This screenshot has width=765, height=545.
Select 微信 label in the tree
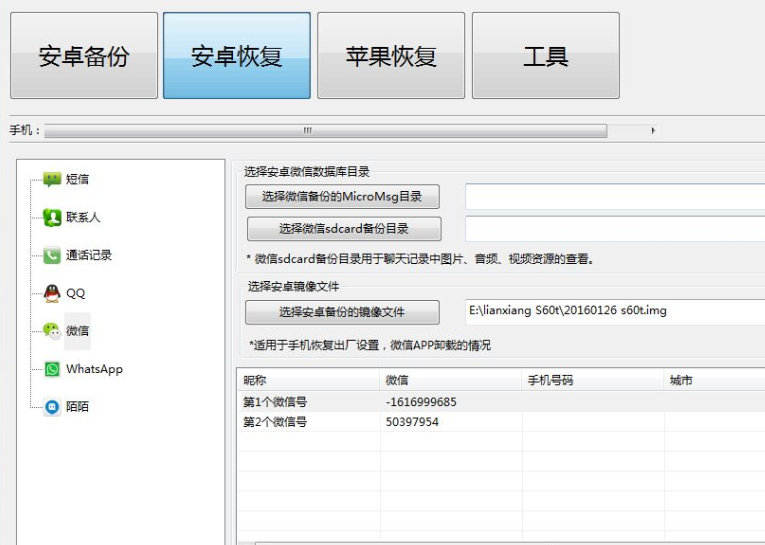click(x=78, y=331)
